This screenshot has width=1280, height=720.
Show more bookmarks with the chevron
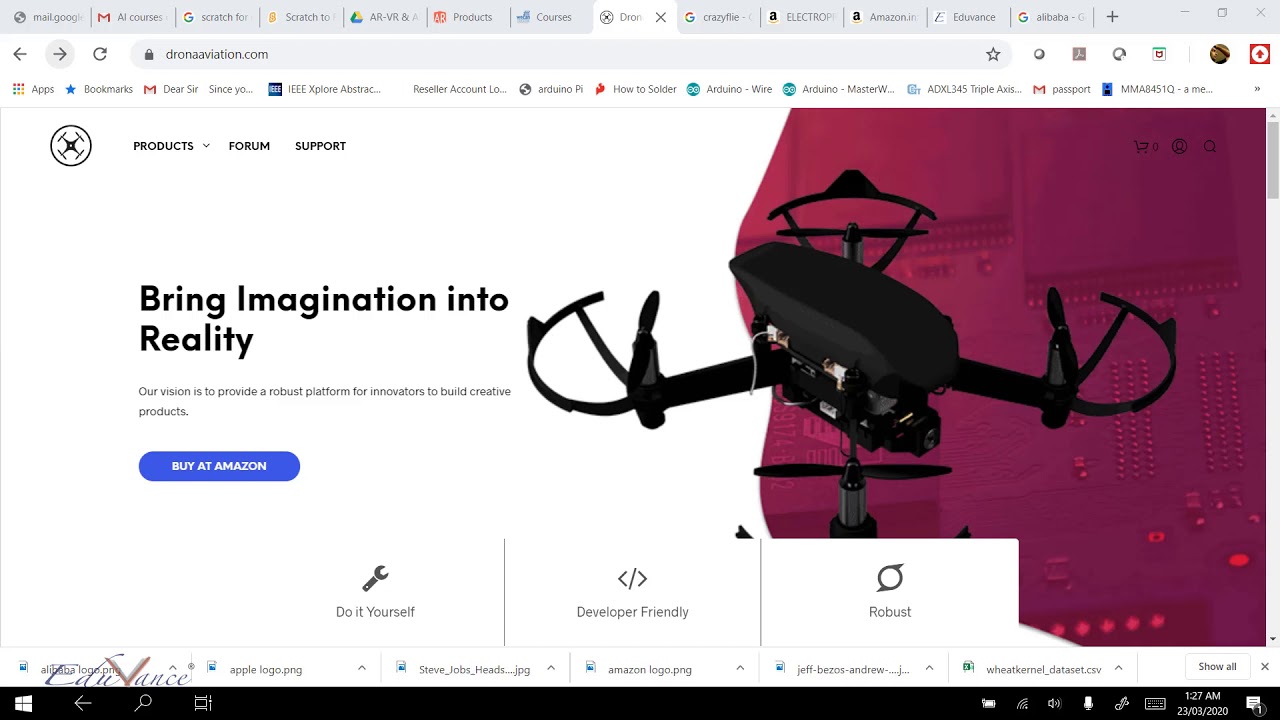pos(1257,89)
